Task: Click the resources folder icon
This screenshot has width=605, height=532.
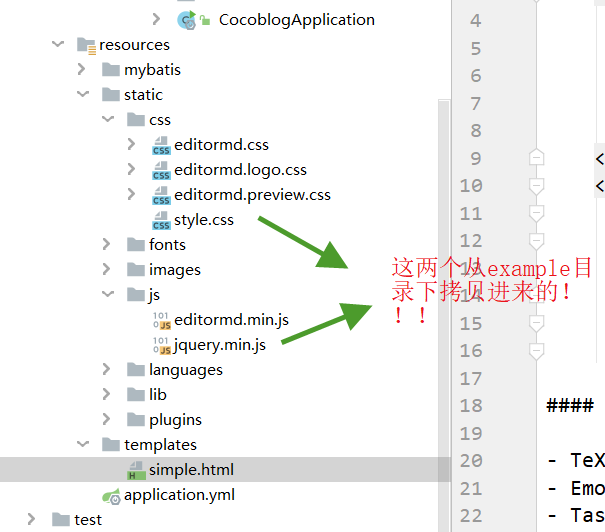Action: click(x=86, y=46)
